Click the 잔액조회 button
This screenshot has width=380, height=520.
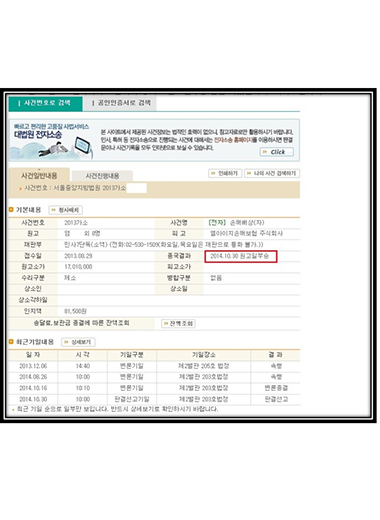tap(178, 323)
